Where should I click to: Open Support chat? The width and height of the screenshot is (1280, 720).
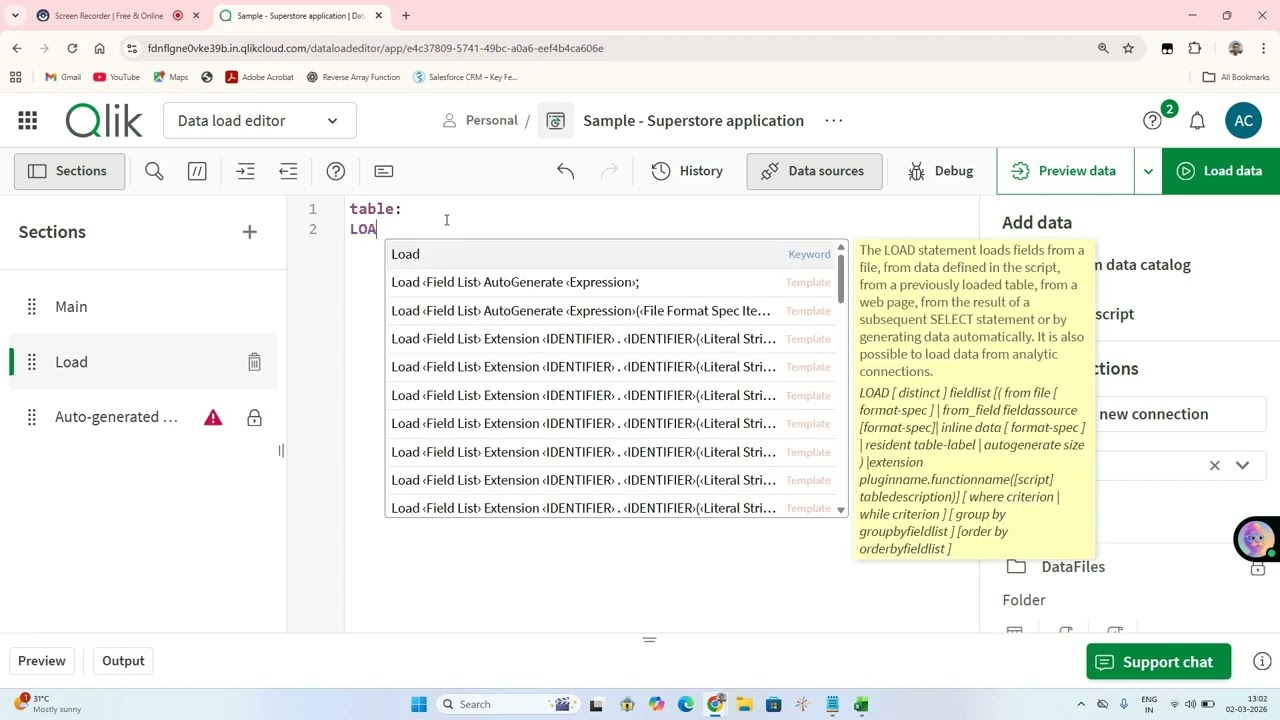point(1158,662)
